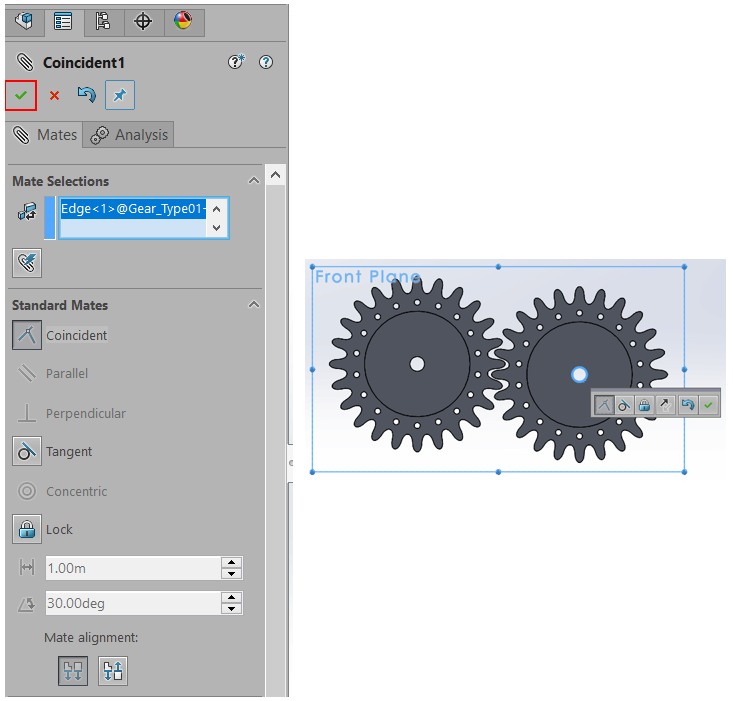The height and width of the screenshot is (701, 733).
Task: Click the Concentric mate label
Action: click(77, 491)
